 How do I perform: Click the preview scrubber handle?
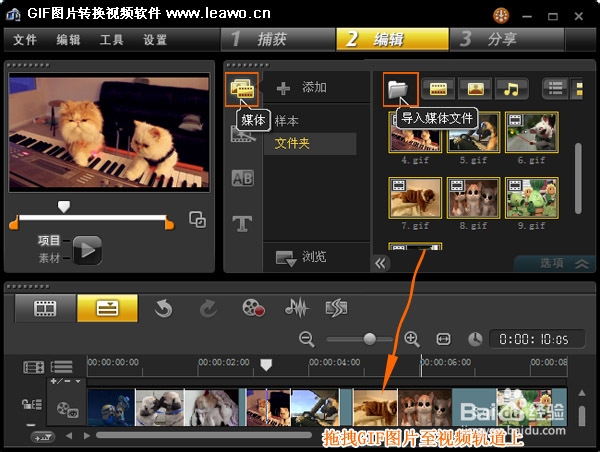tap(64, 207)
